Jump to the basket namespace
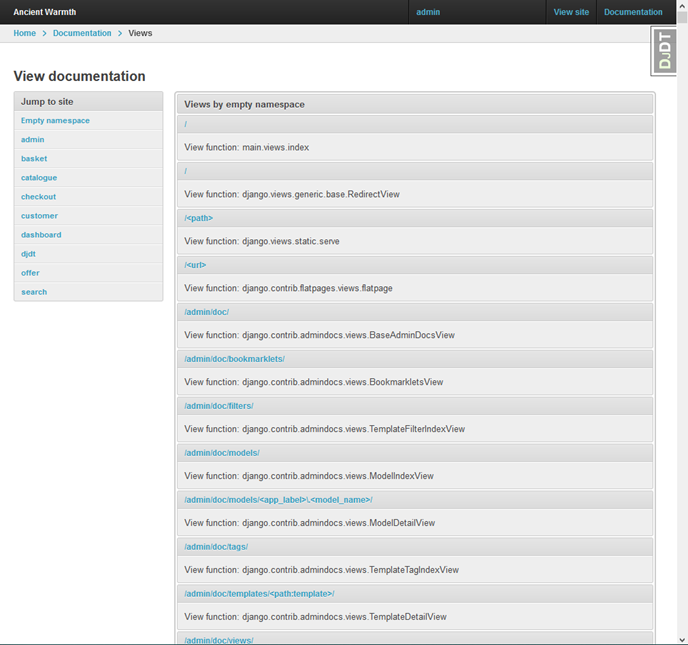The image size is (688, 645). click(x=34, y=159)
